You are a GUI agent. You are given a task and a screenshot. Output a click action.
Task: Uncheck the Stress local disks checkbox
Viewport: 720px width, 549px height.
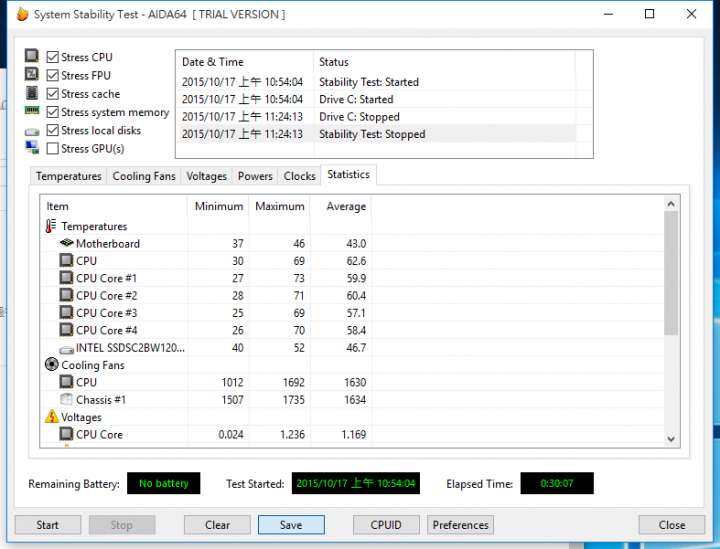pos(53,130)
